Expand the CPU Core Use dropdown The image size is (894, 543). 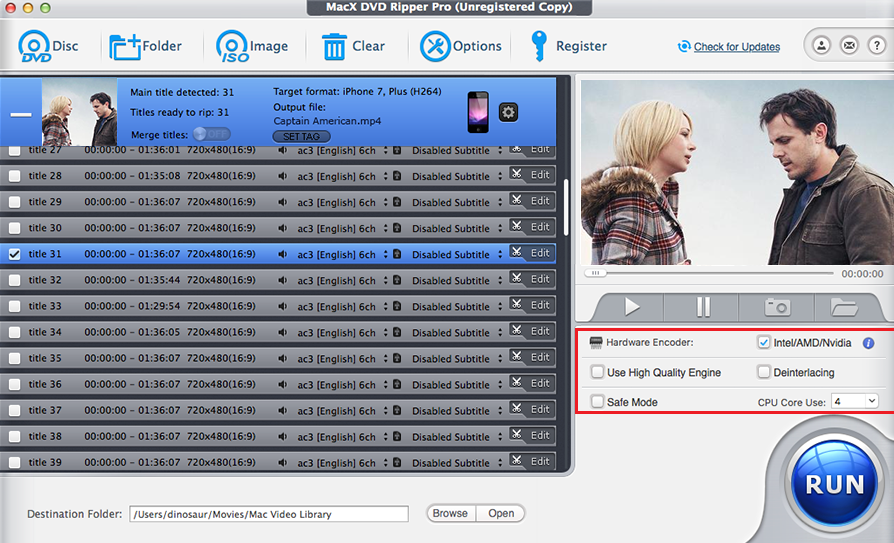(854, 402)
